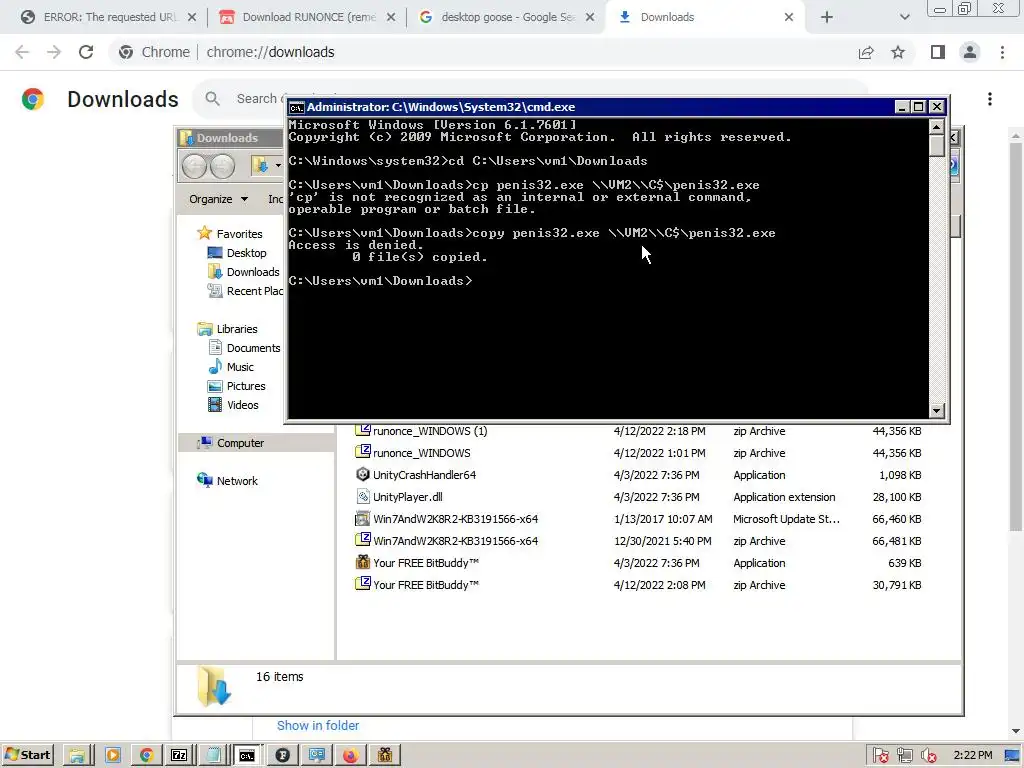Reload the Chrome downloads page

coord(86,52)
